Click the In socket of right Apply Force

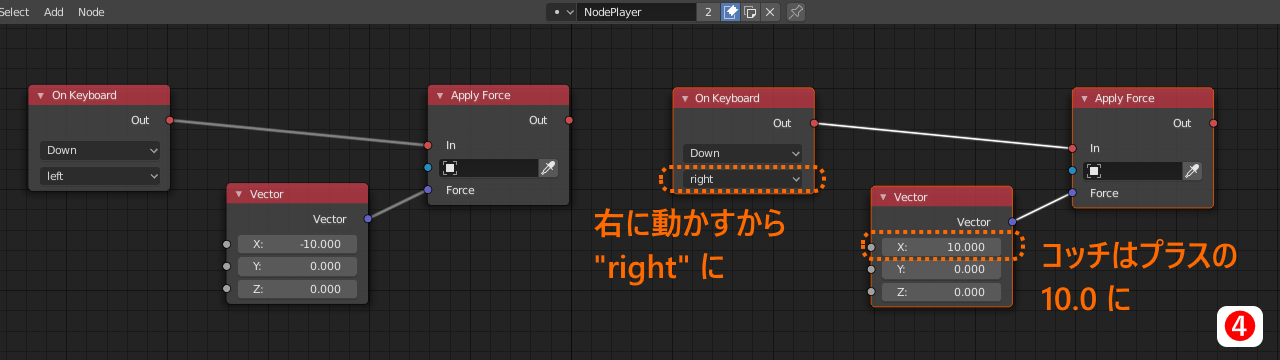click(1072, 148)
